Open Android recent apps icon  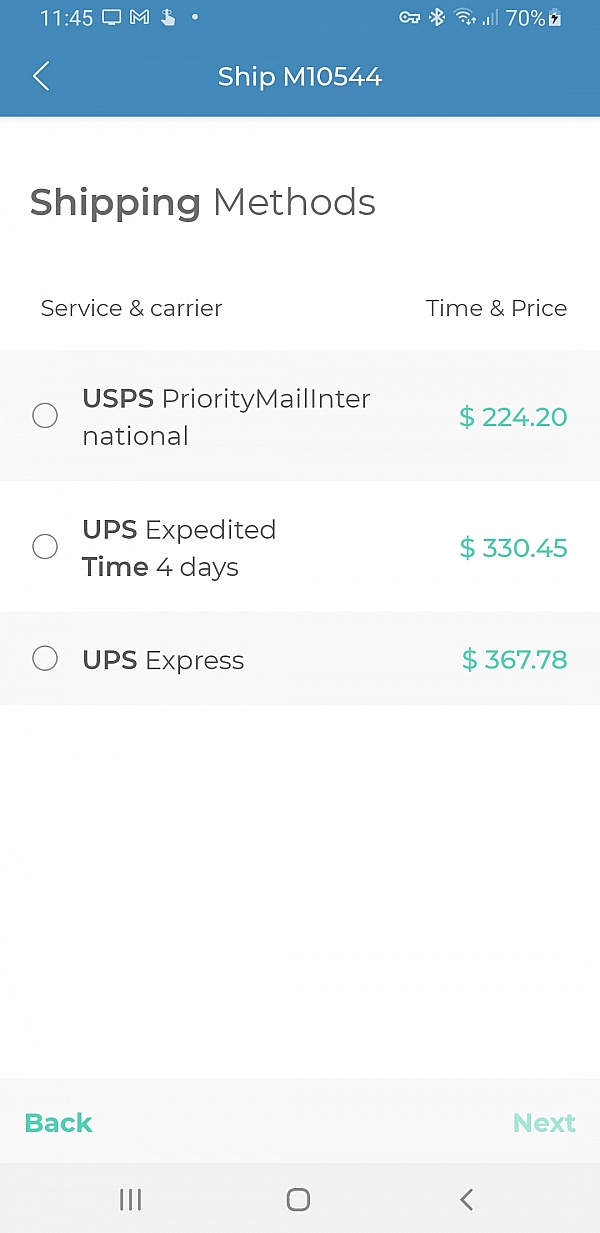tap(130, 1199)
